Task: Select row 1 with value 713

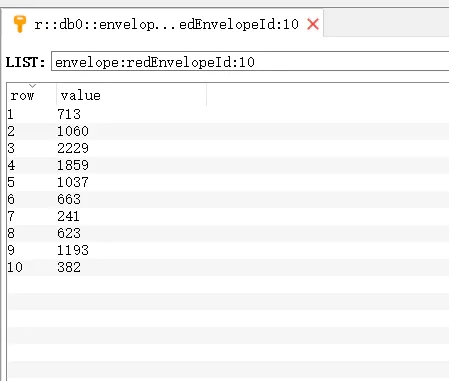Action: 228,114
